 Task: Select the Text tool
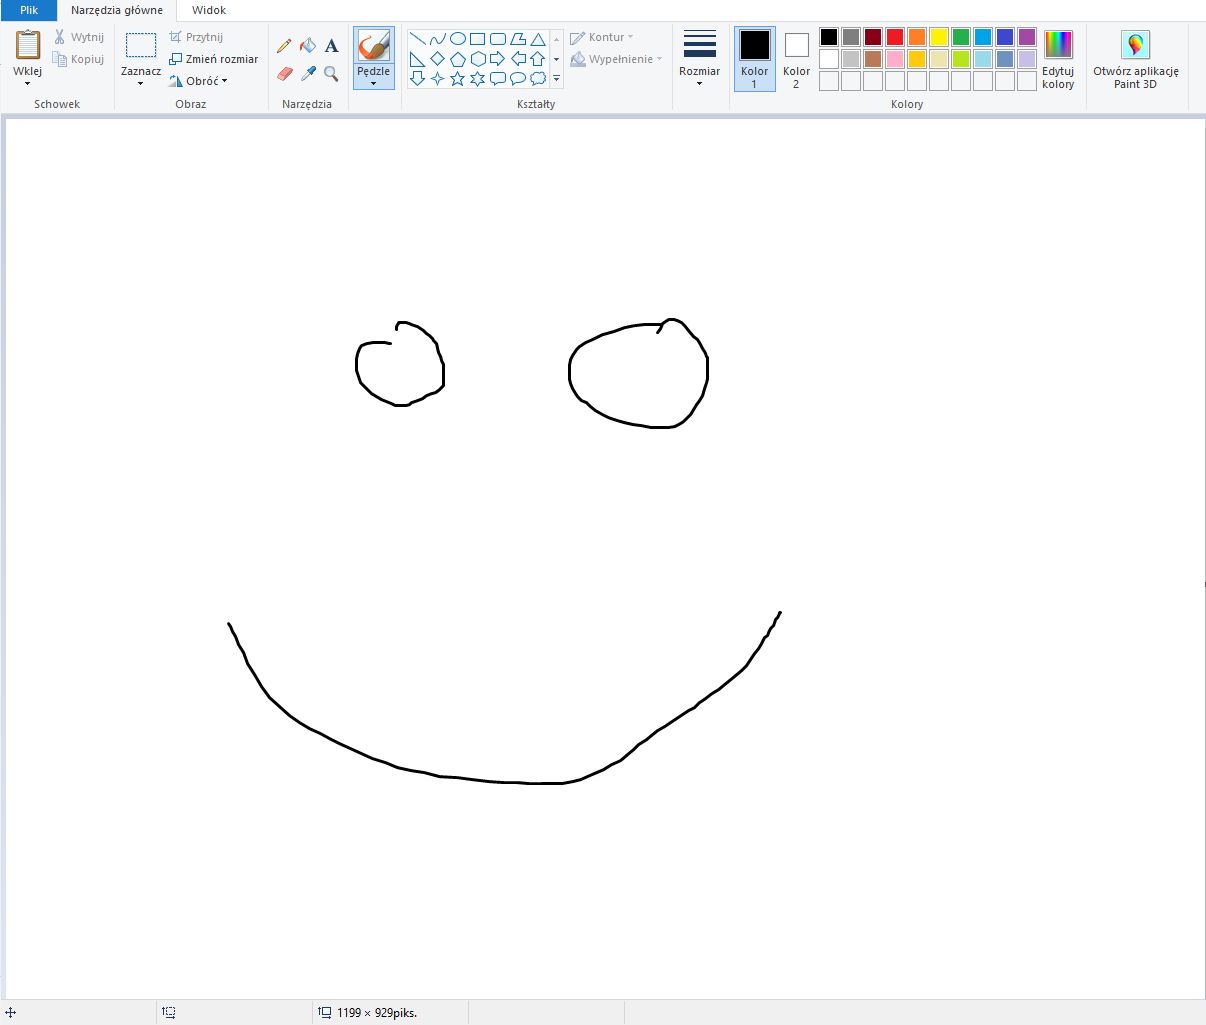tap(332, 46)
